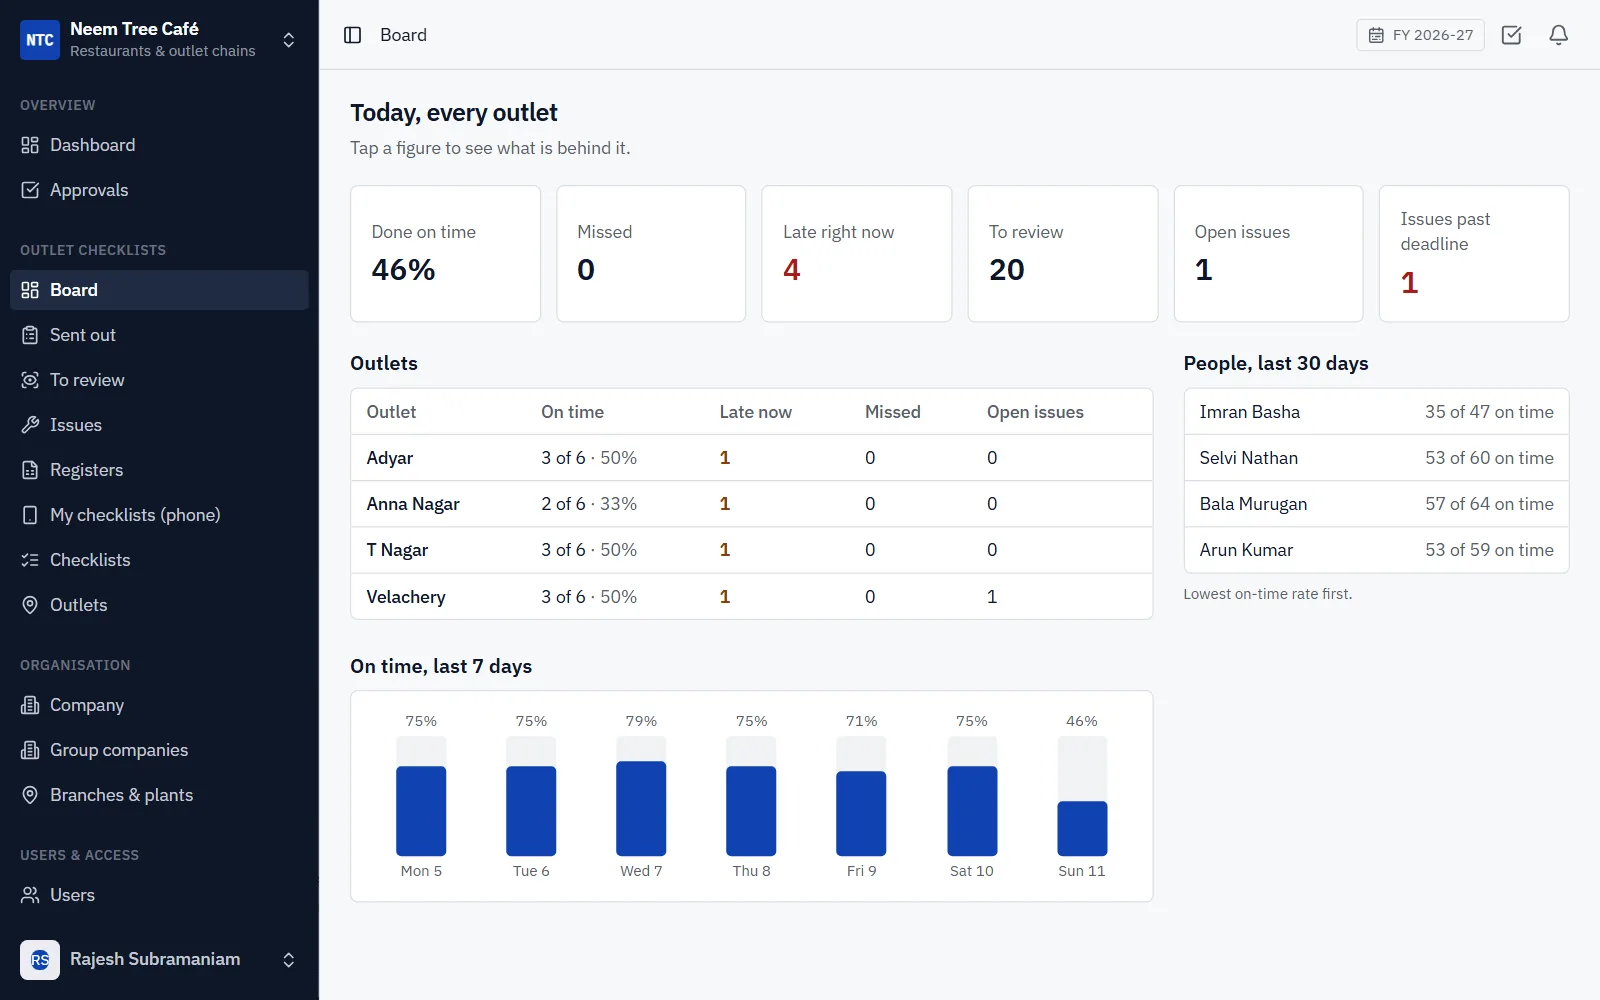Open Company under Organisation
This screenshot has height=1000, width=1600.
point(159,705)
